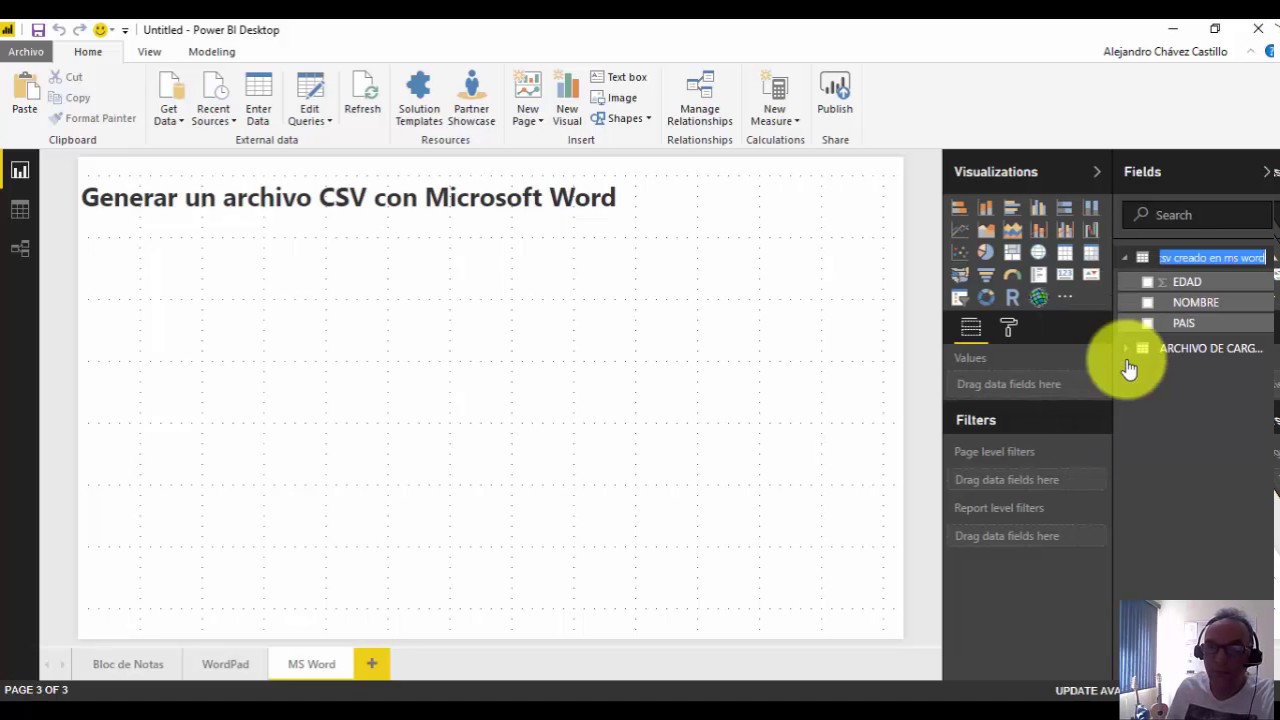Select the Scatter chart visual
The width and height of the screenshot is (1280, 720).
959,253
